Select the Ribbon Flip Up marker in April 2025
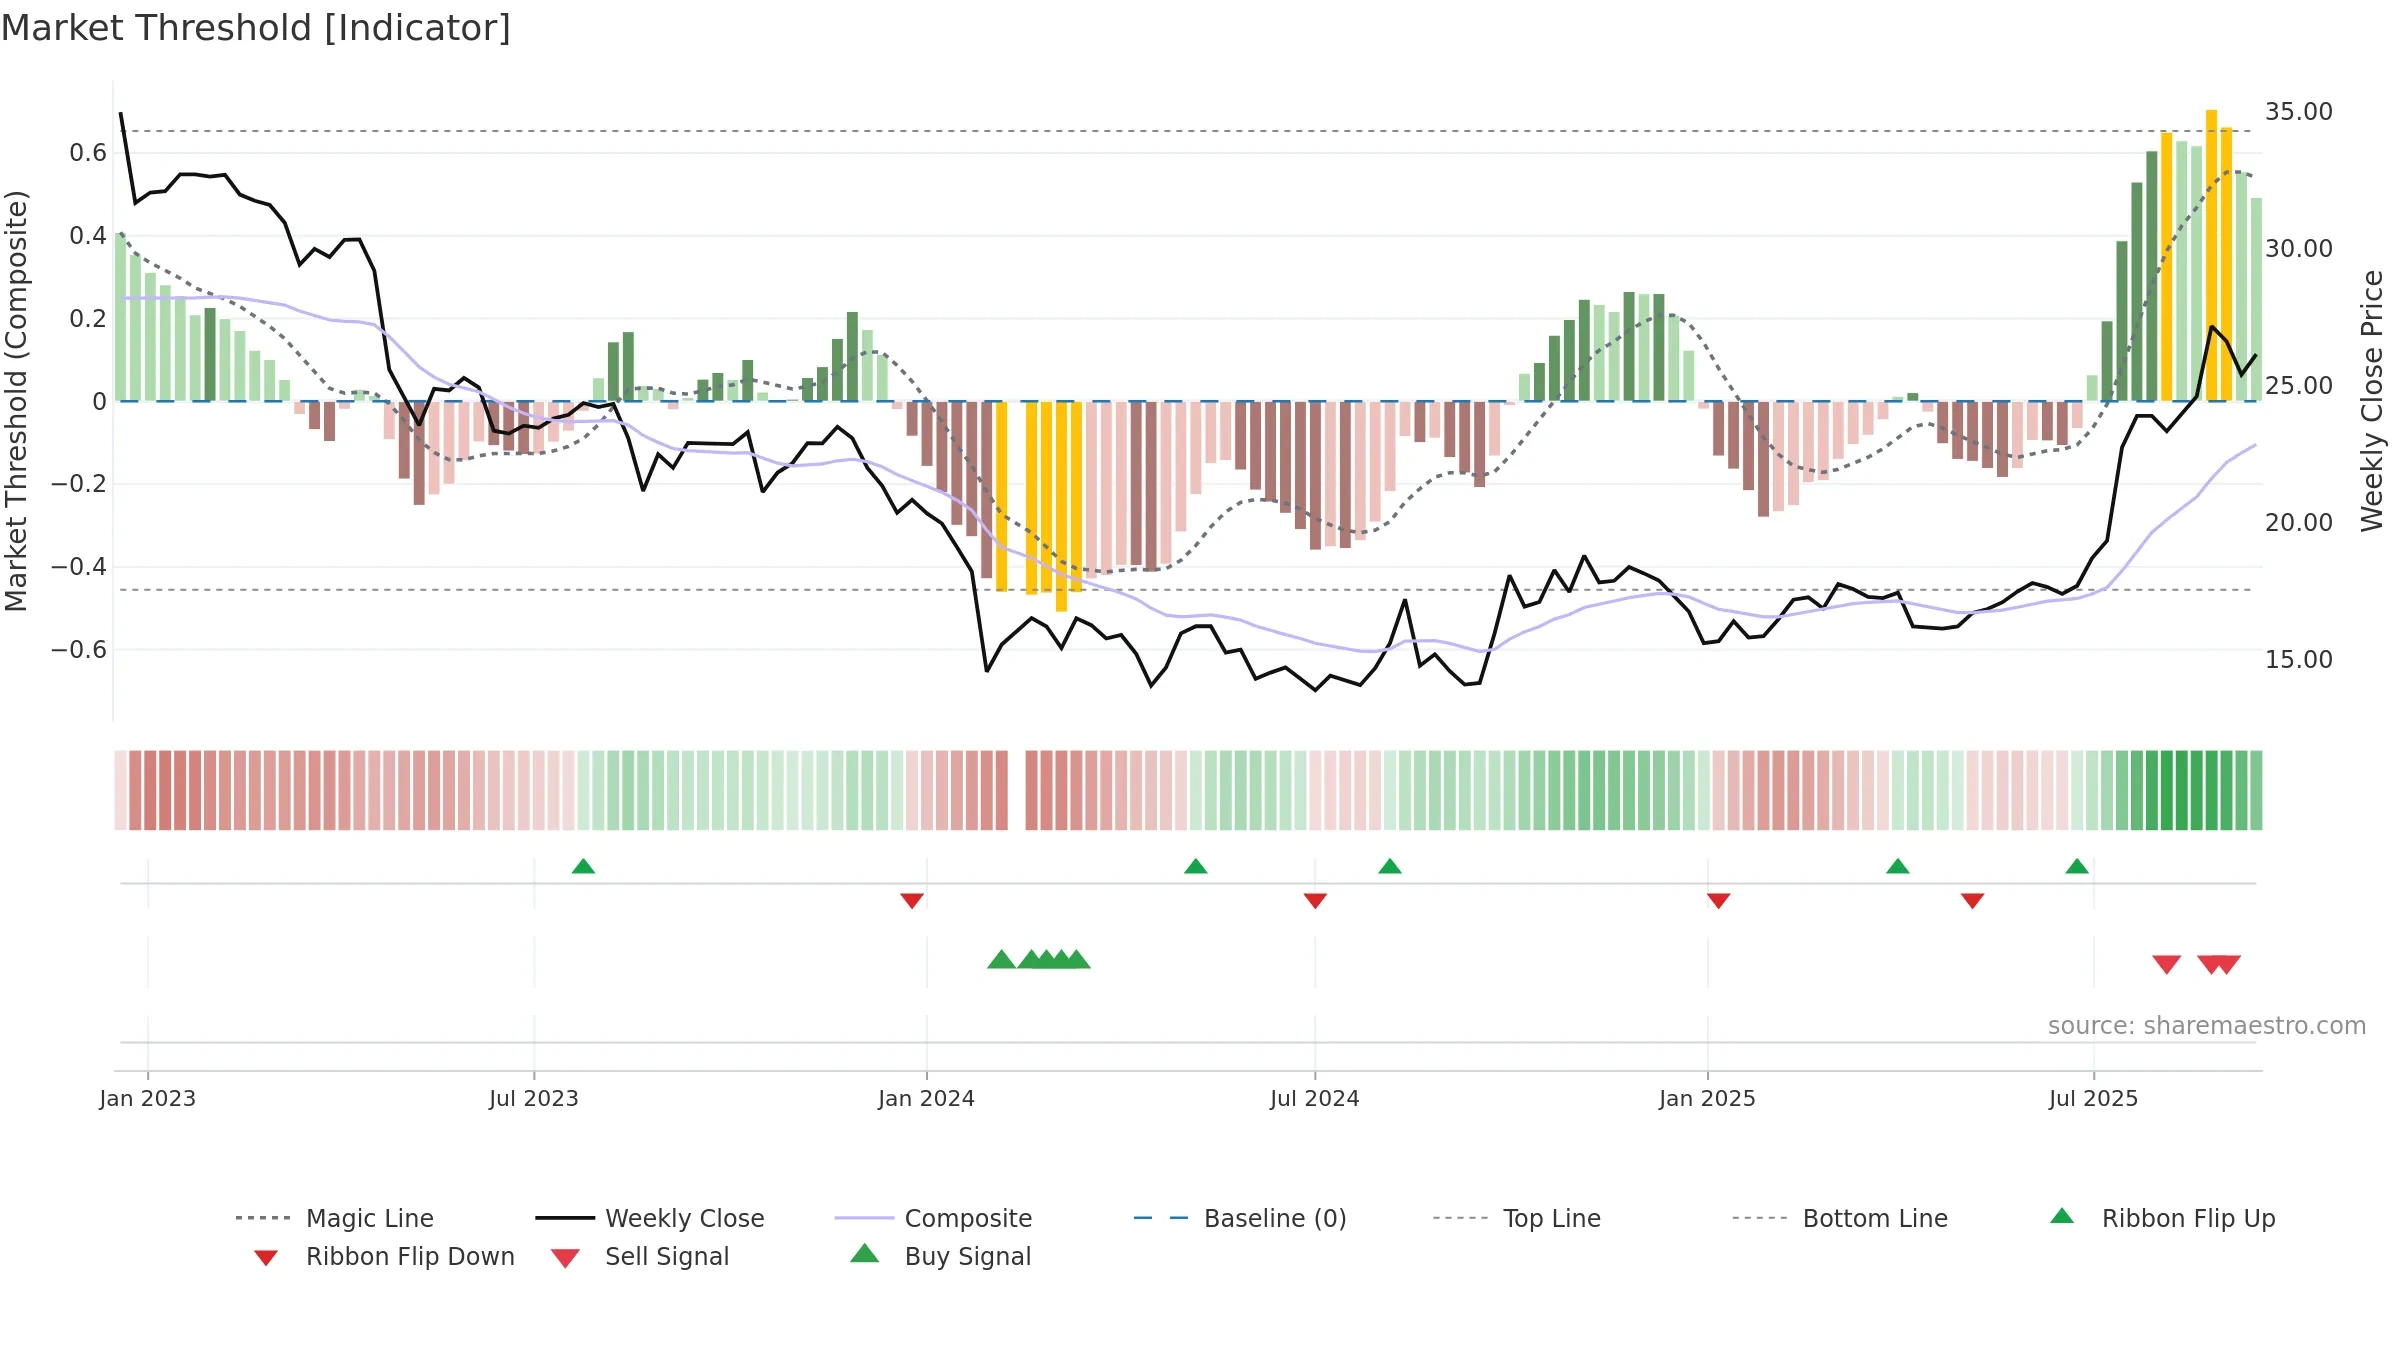This screenshot has height=1350, width=2400. click(x=1898, y=866)
